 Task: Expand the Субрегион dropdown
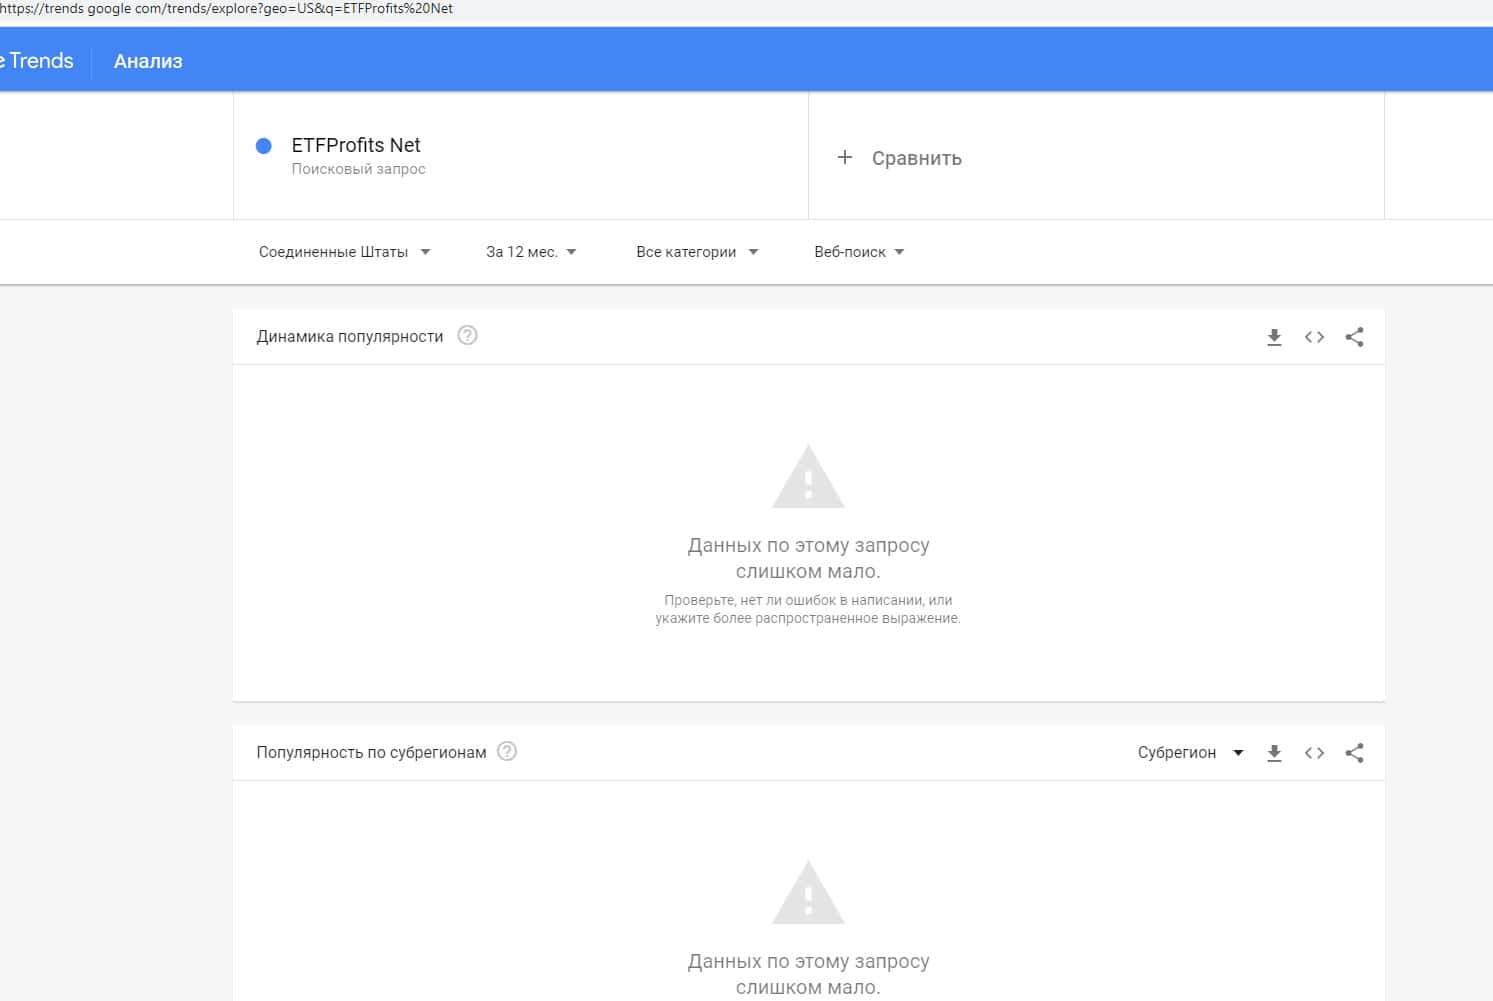[x=1190, y=753]
